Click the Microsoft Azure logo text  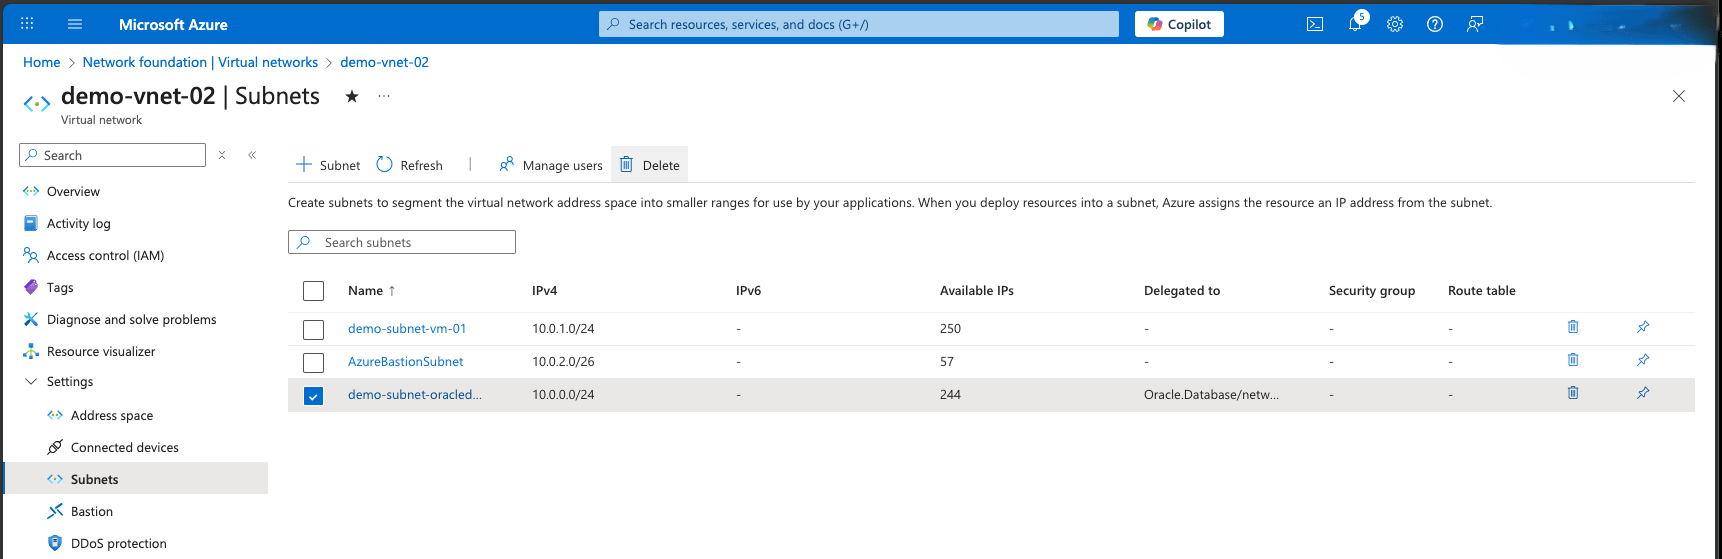[x=173, y=24]
